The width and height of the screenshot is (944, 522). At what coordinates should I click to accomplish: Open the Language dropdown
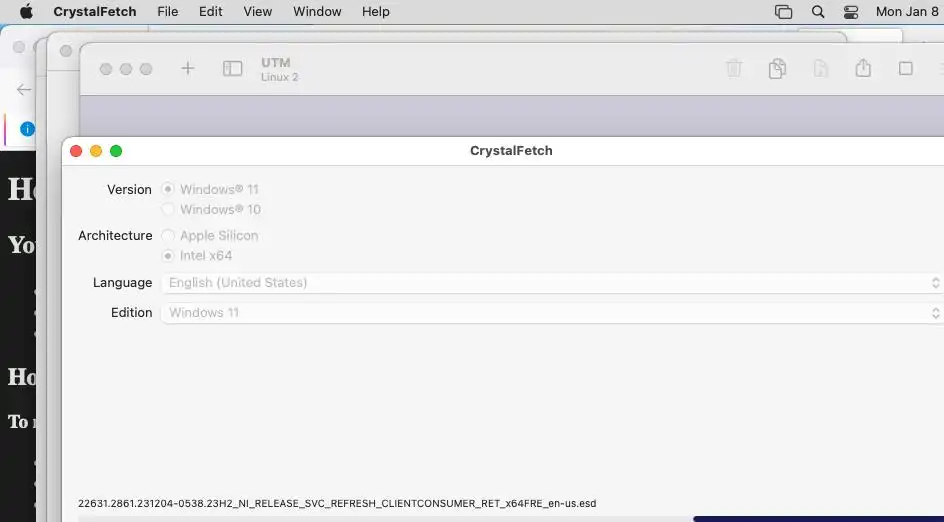[552, 283]
